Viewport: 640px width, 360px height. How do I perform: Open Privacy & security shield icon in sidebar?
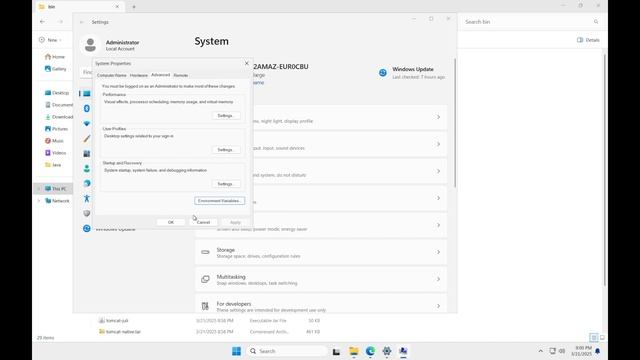[87, 213]
